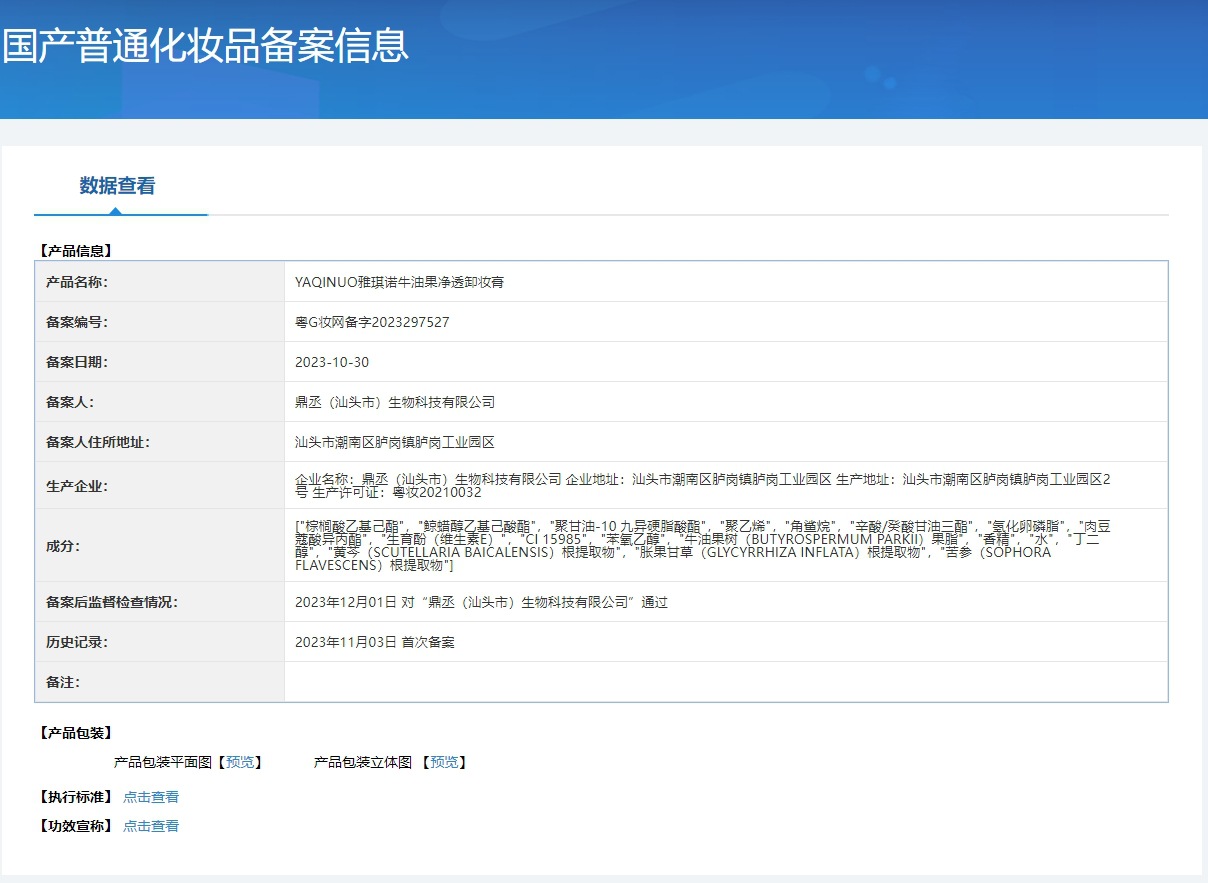Screen dimensions: 1208x883
Task: Click 点击查看 next to 执行标准
Action: (x=151, y=797)
